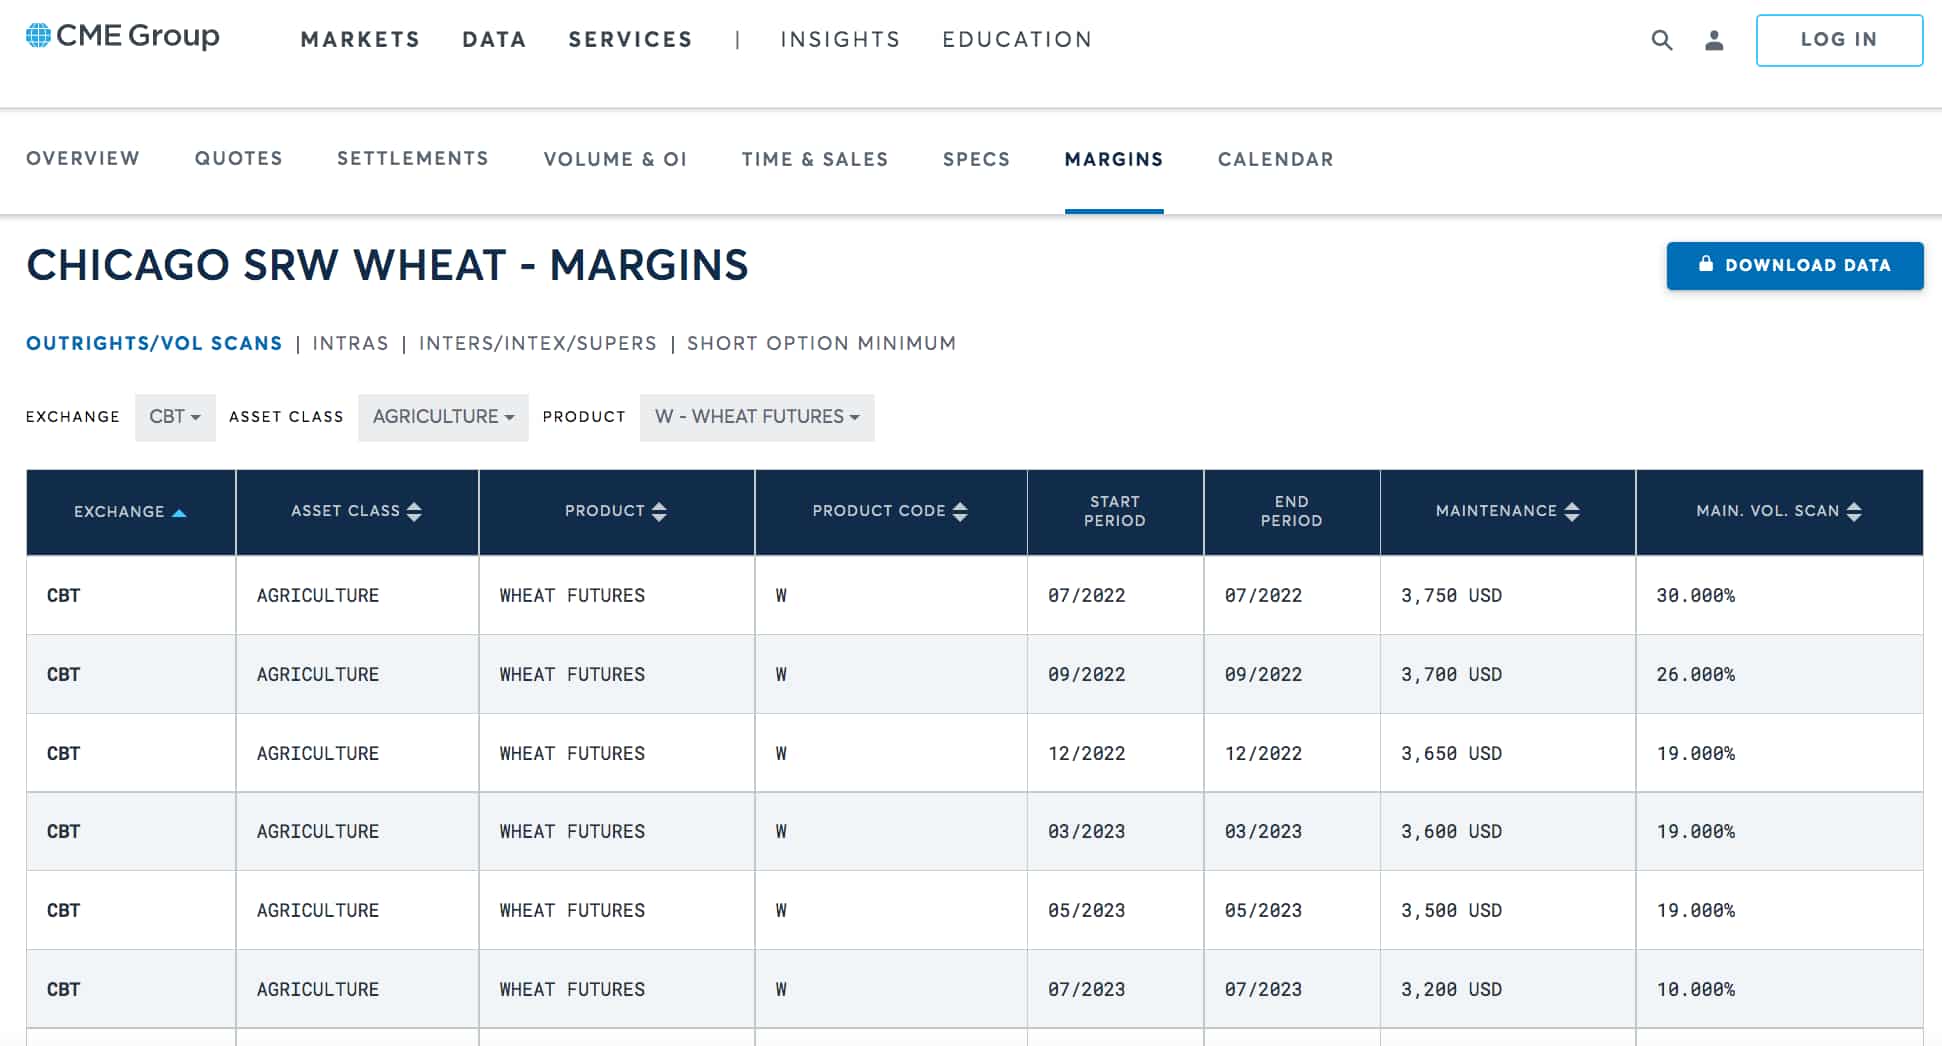This screenshot has width=1942, height=1046.
Task: Open the search icon
Action: pyautogui.click(x=1661, y=40)
